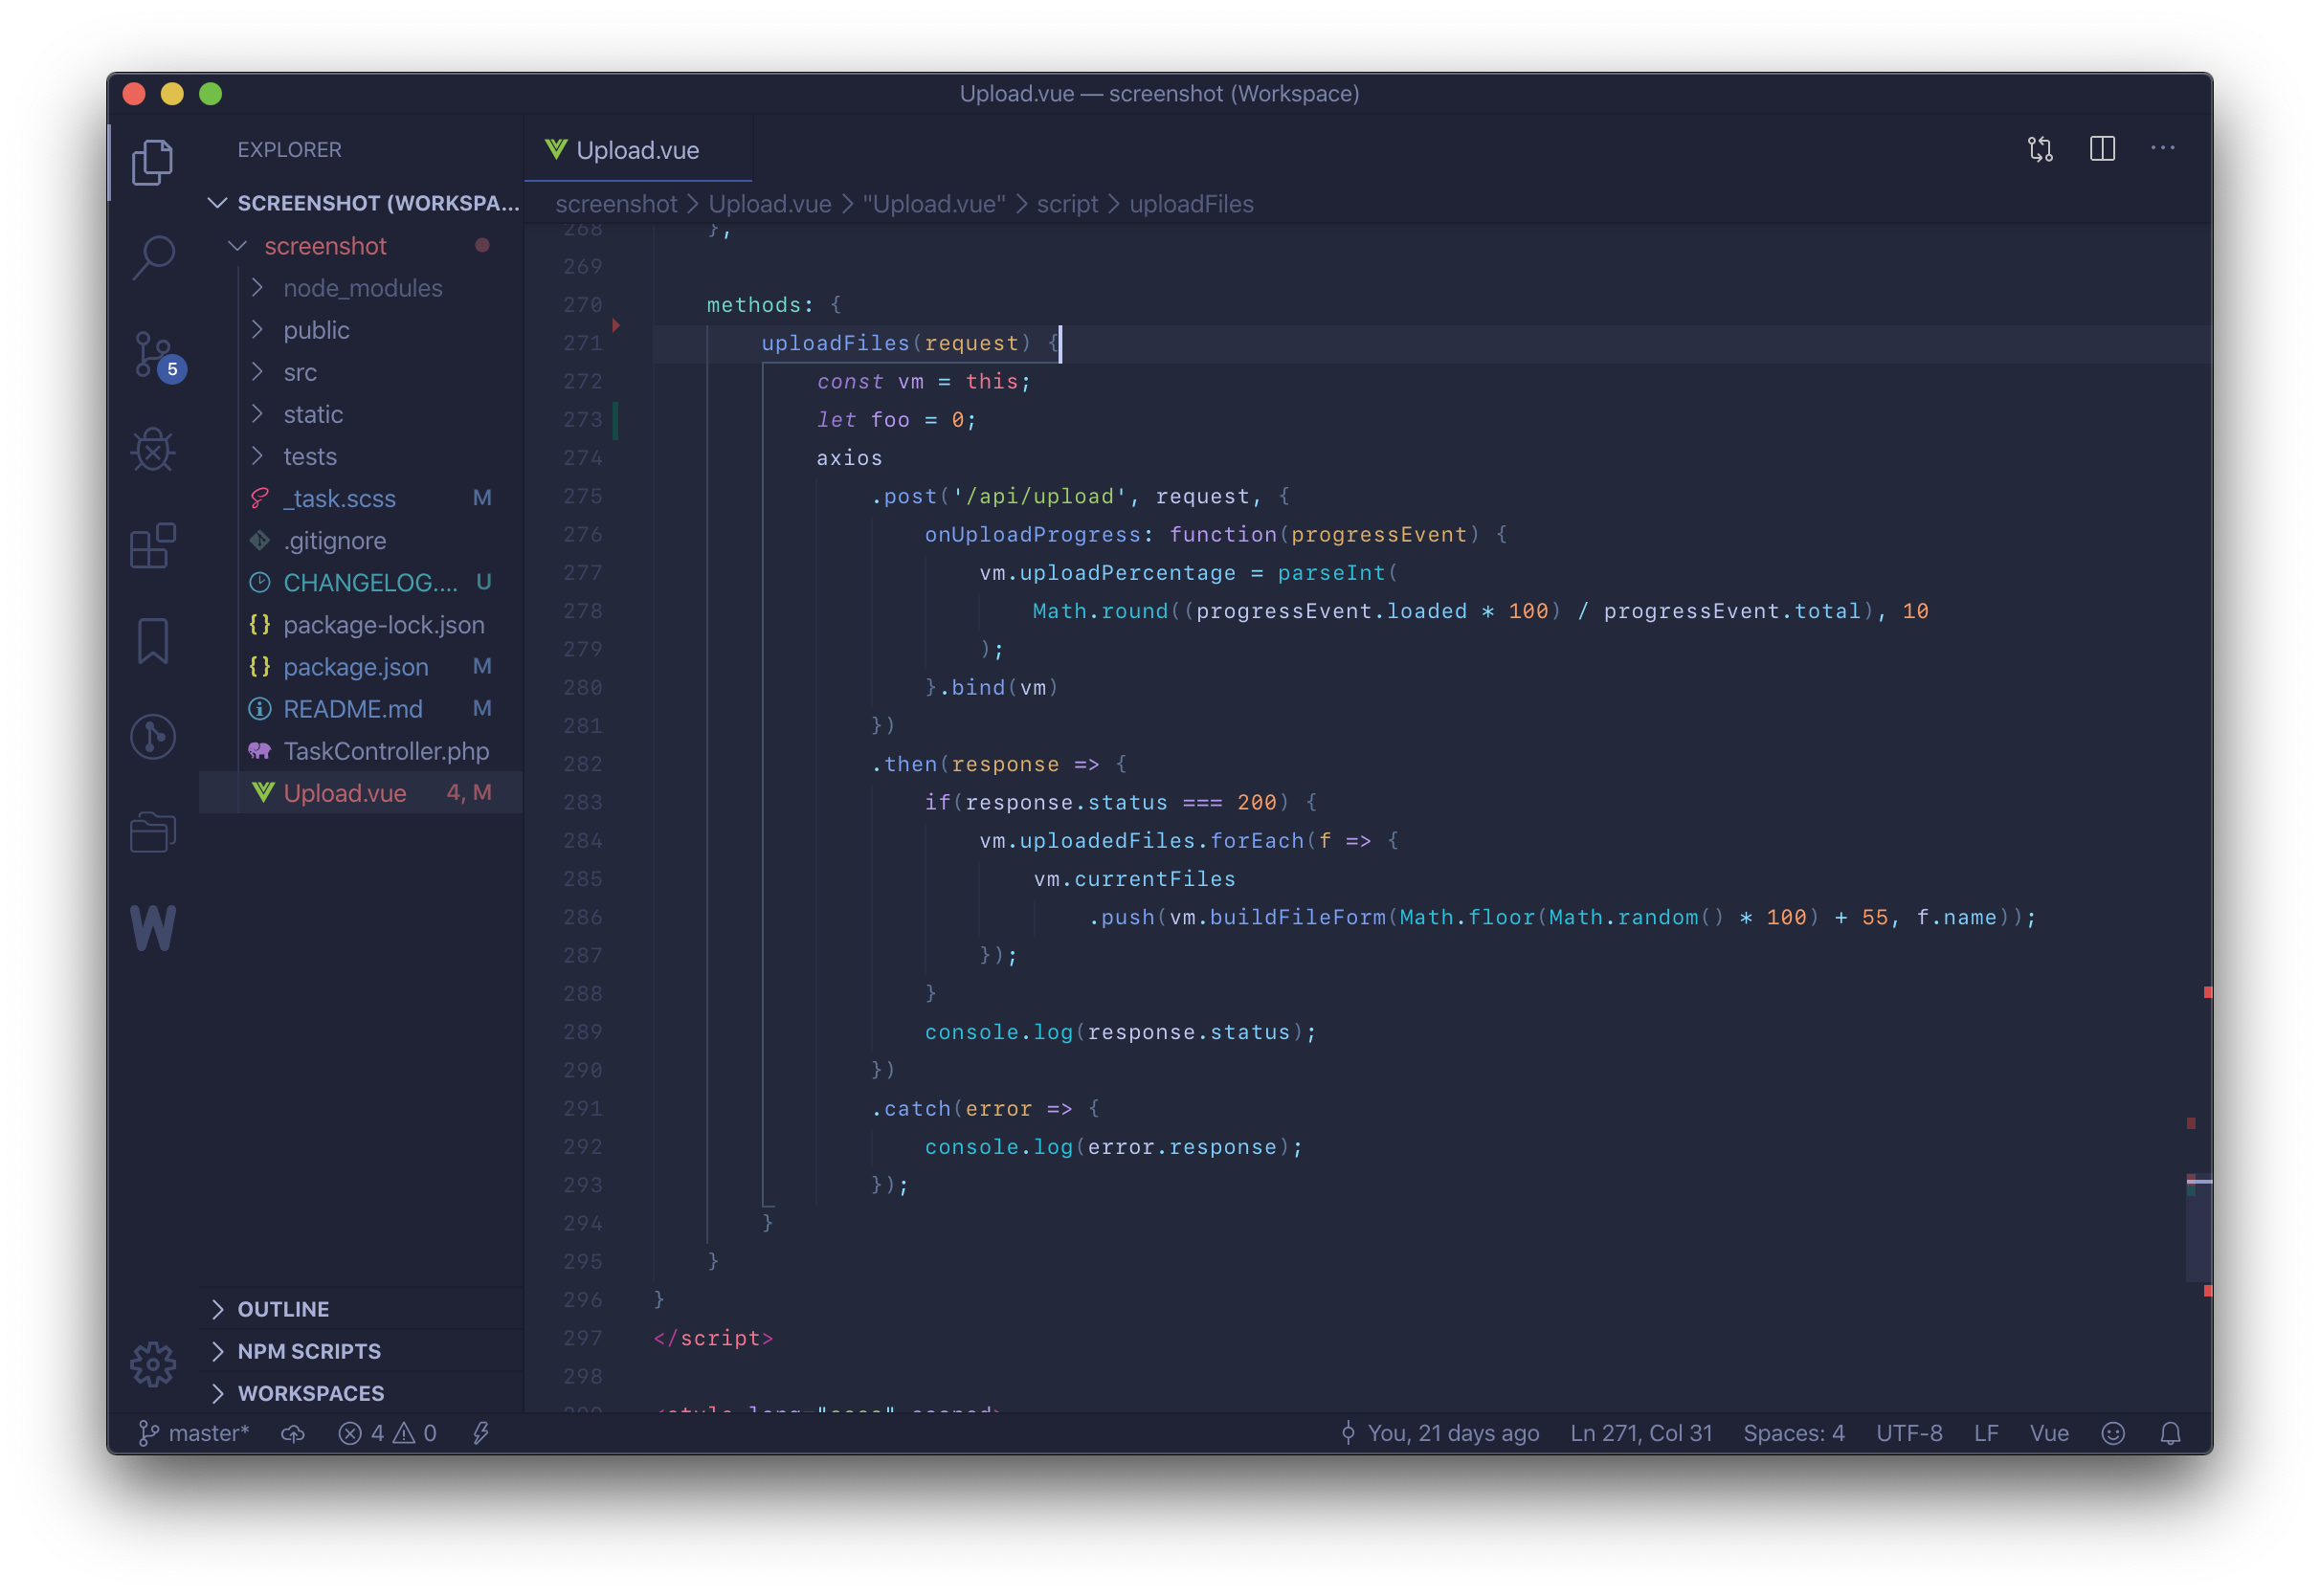Click 'Upload.vue' file breadcrumb item
This screenshot has height=1596, width=2320.
[x=769, y=204]
